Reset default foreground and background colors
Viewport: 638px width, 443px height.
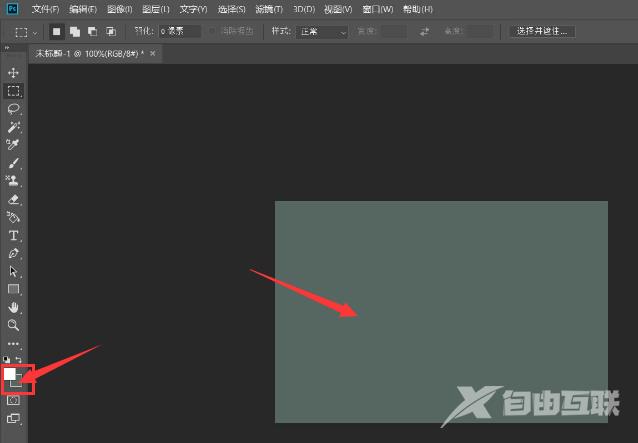tap(6, 359)
